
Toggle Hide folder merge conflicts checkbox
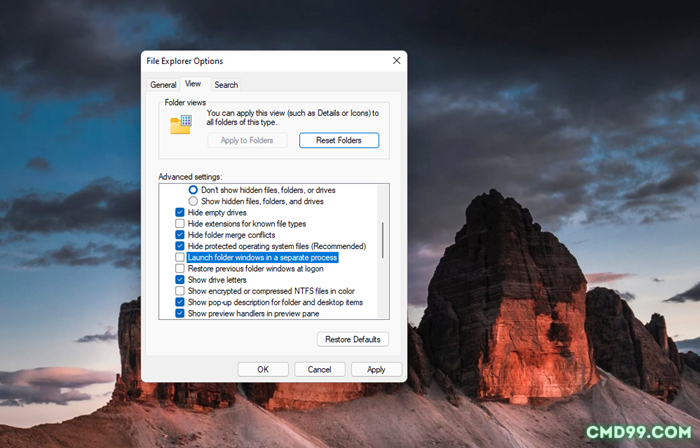tap(179, 235)
